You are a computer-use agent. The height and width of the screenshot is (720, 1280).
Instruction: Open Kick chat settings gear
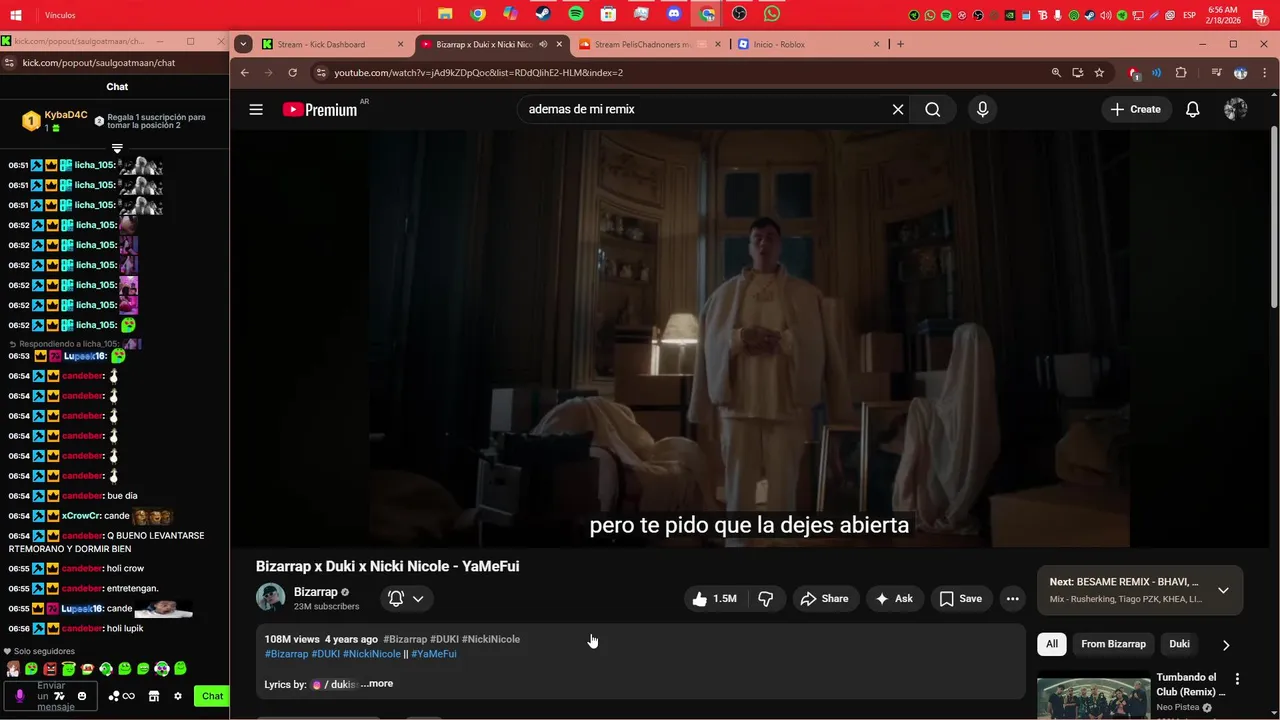[x=178, y=696]
